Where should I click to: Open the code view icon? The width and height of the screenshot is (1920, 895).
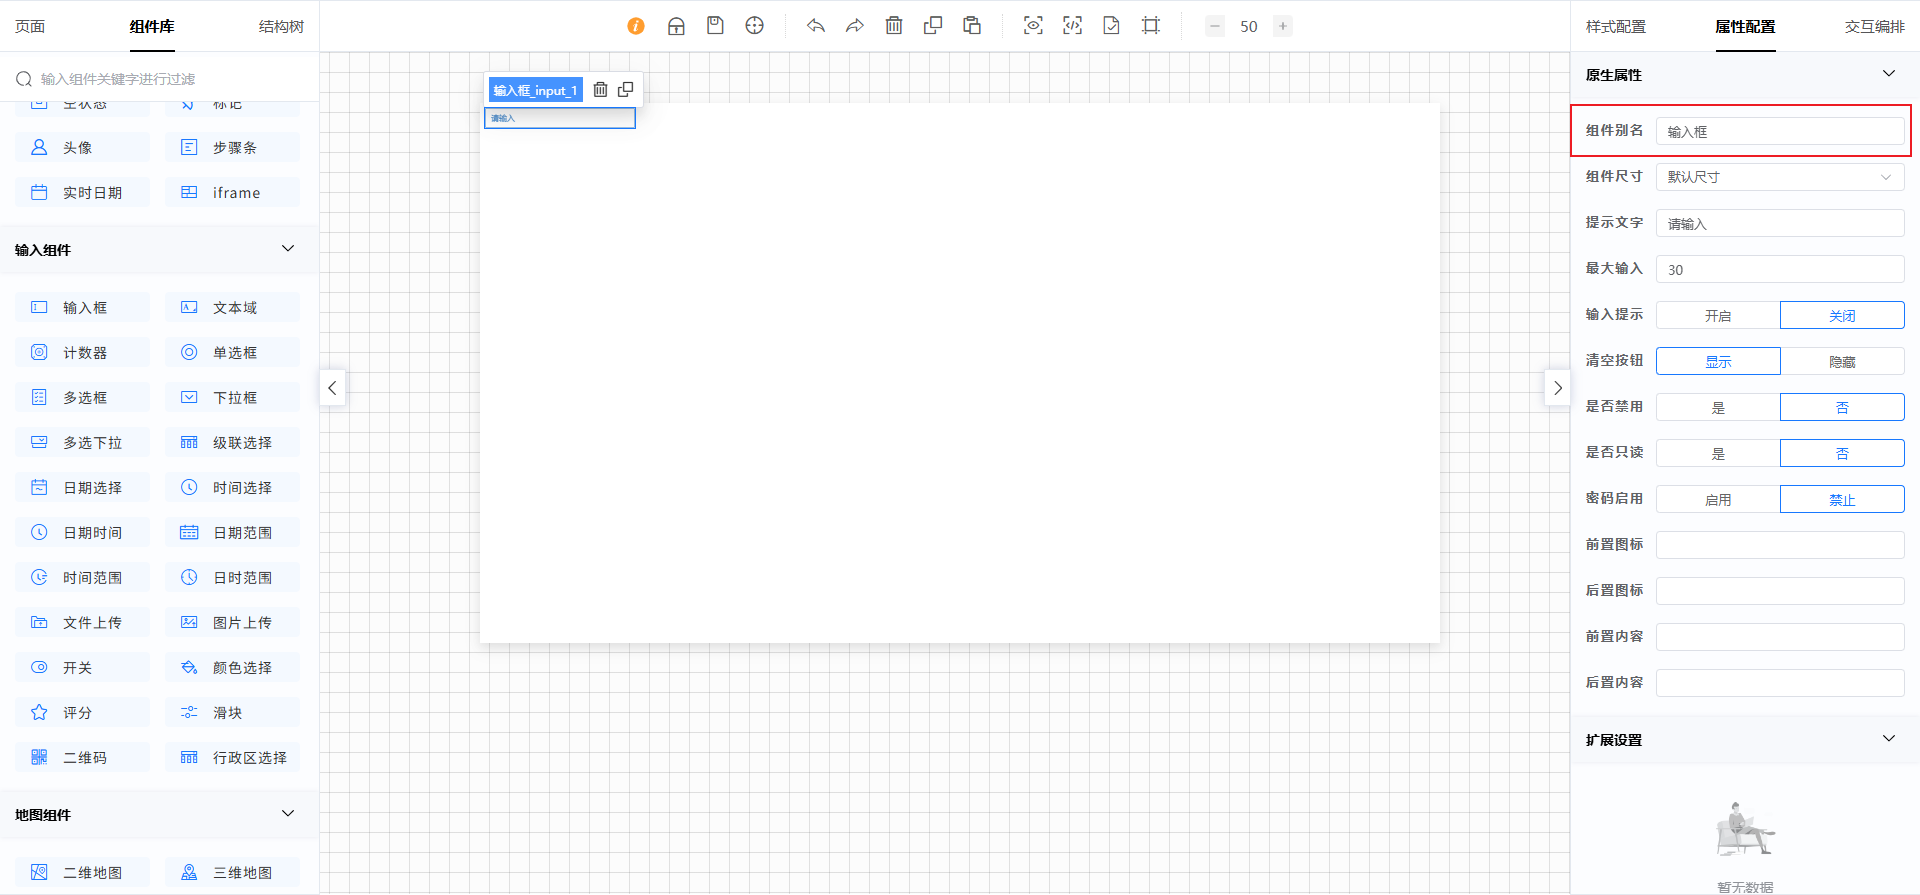tap(1072, 26)
